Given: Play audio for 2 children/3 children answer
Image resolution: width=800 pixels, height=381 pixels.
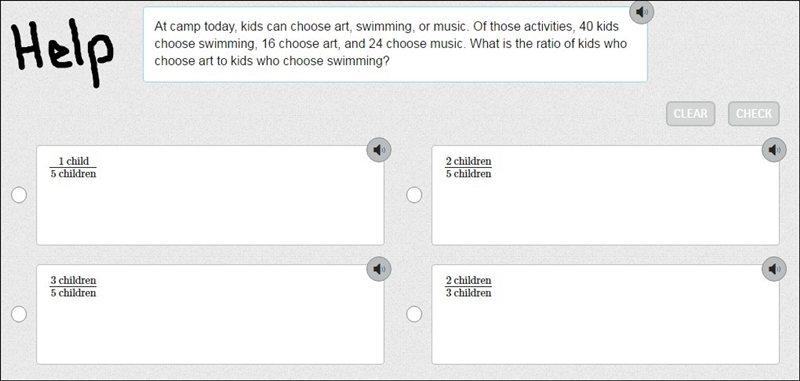Looking at the screenshot, I should [774, 269].
